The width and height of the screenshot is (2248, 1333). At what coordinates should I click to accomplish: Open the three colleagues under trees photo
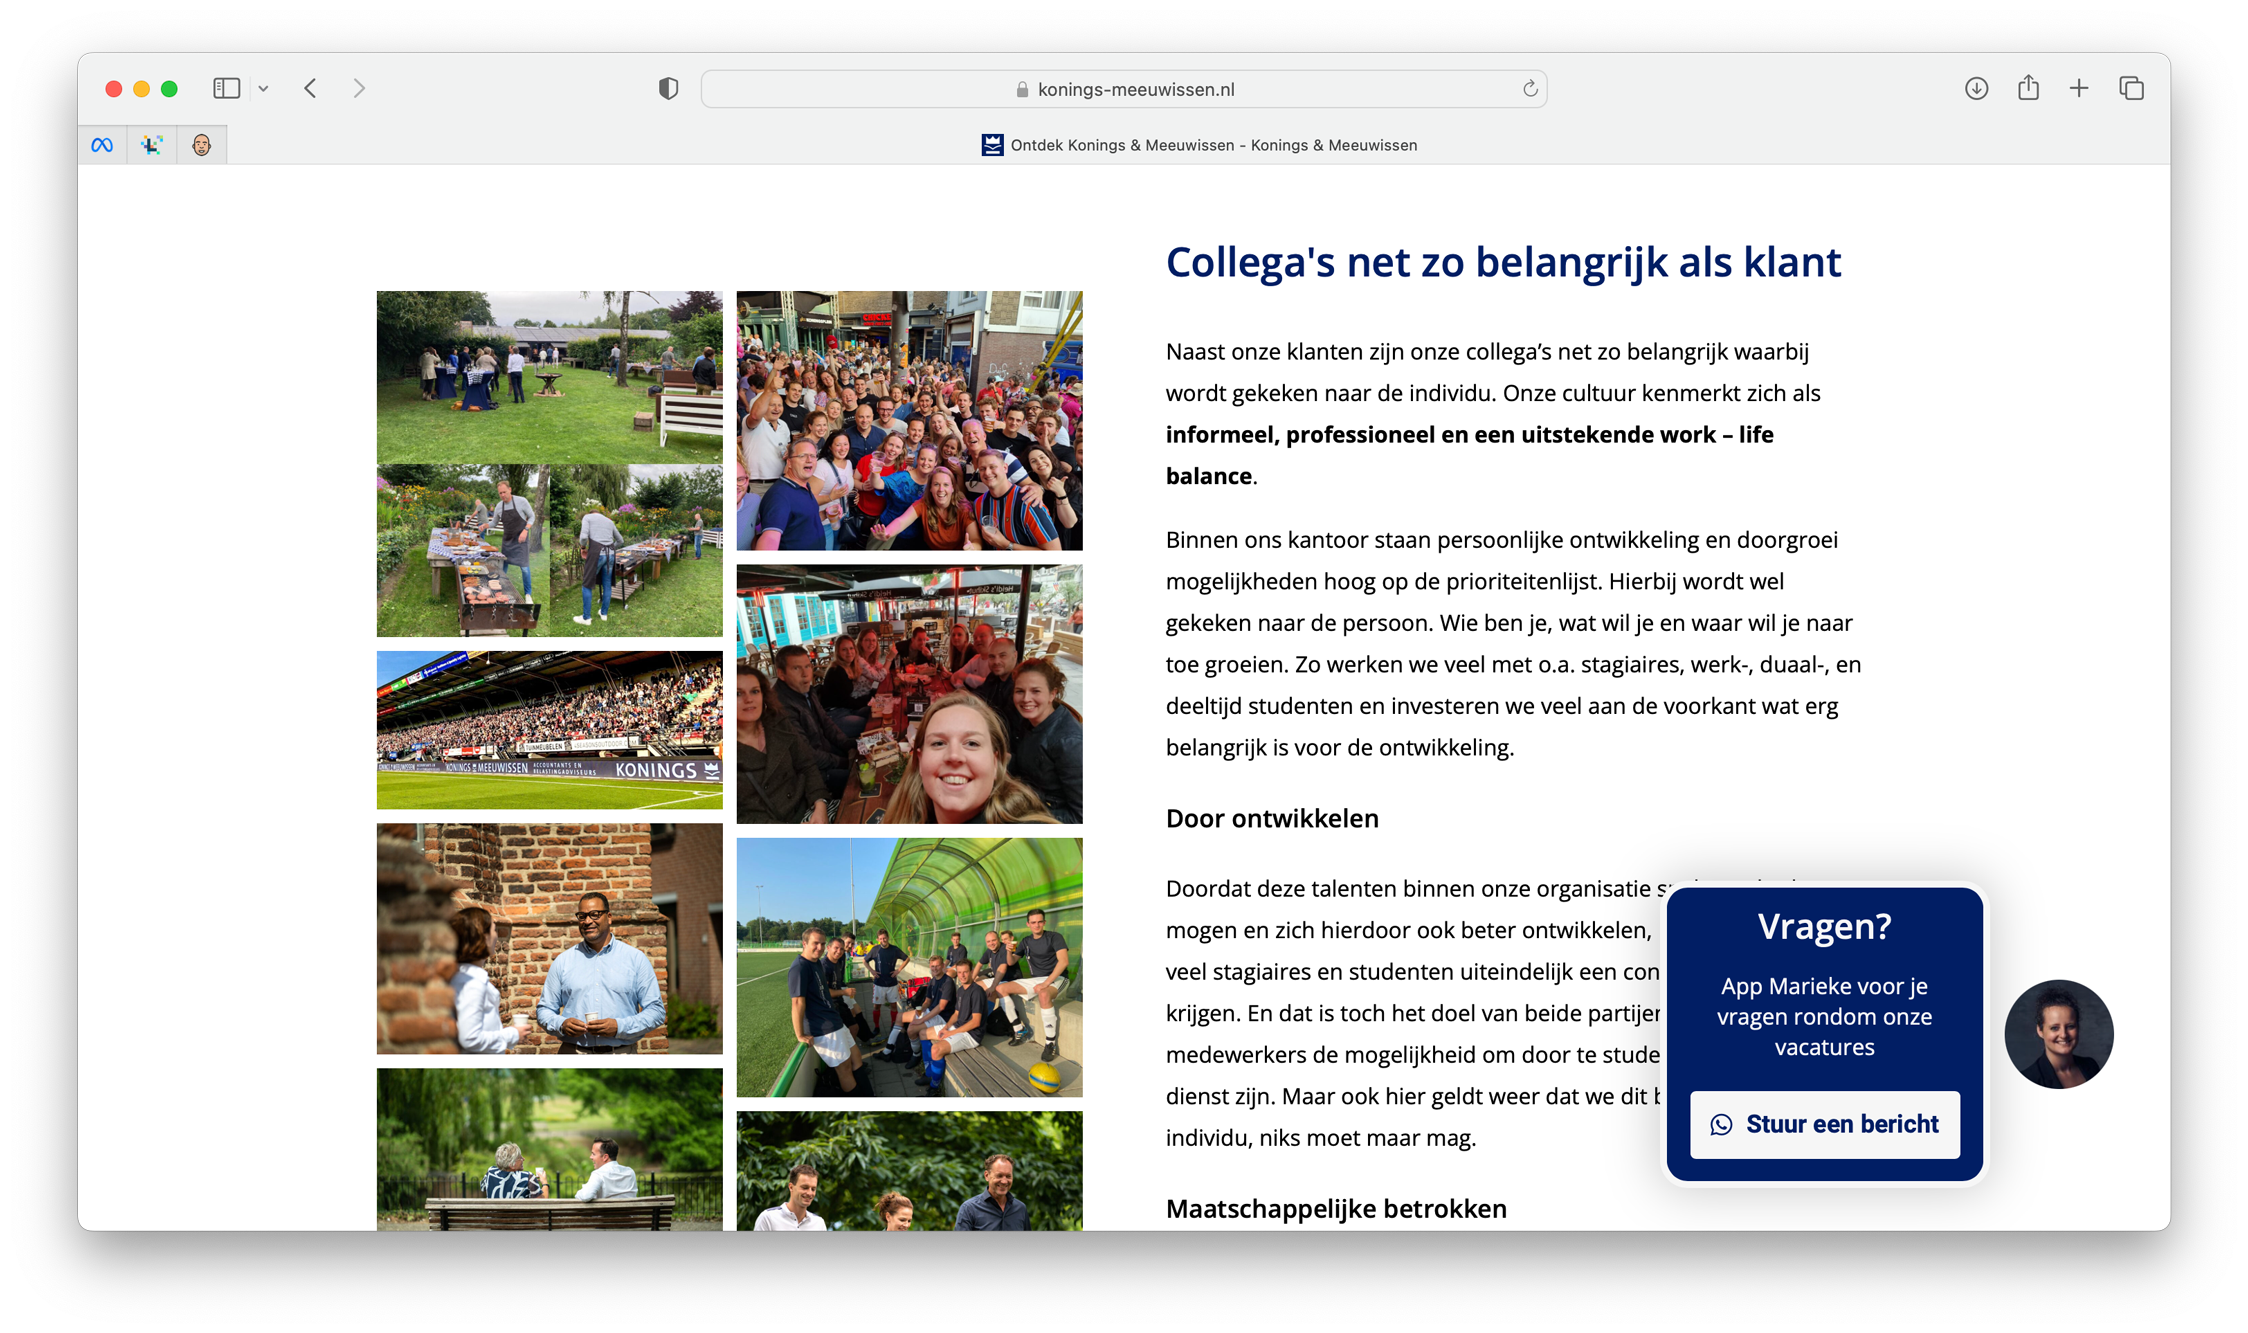pyautogui.click(x=909, y=1171)
